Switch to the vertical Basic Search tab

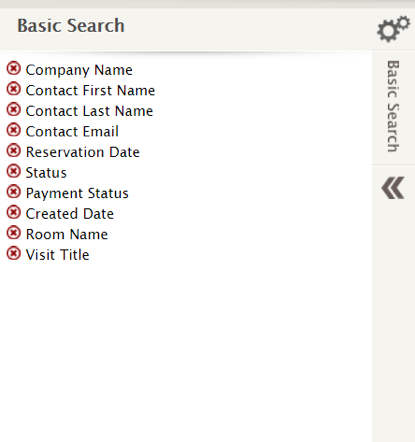(x=393, y=106)
